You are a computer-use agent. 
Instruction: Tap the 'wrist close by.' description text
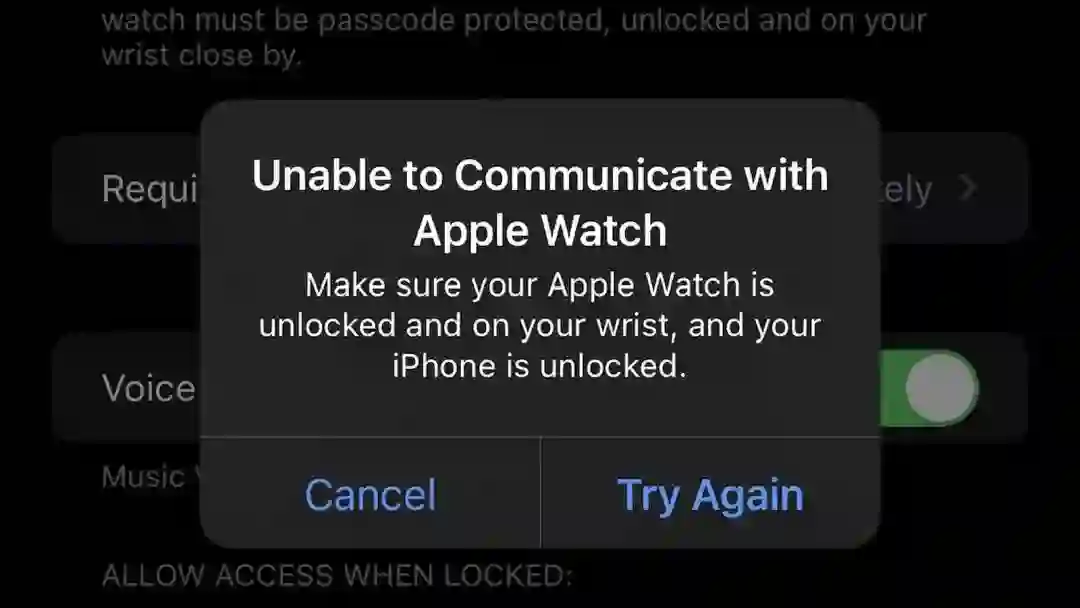click(x=202, y=55)
